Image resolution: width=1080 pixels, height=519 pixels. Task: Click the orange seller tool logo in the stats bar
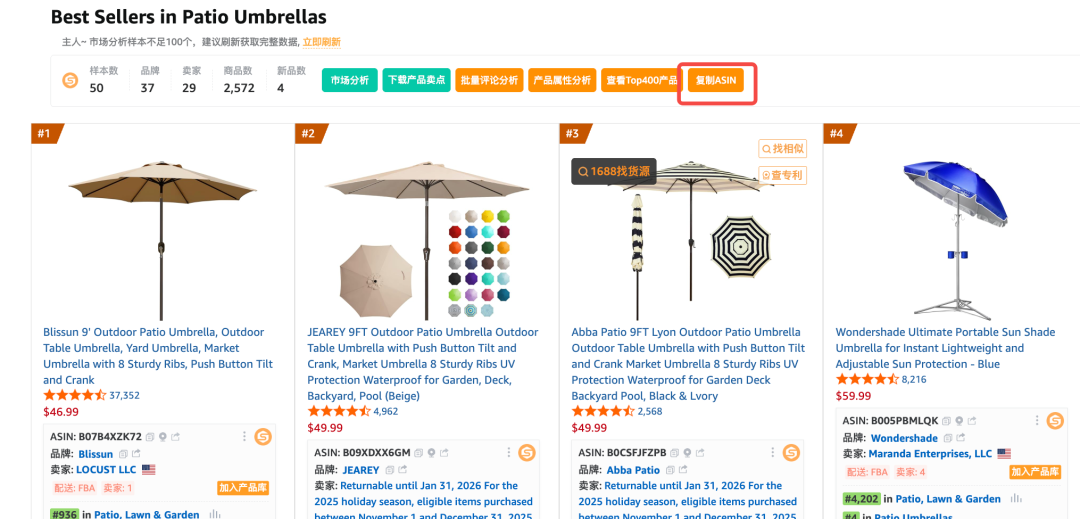pyautogui.click(x=70, y=80)
